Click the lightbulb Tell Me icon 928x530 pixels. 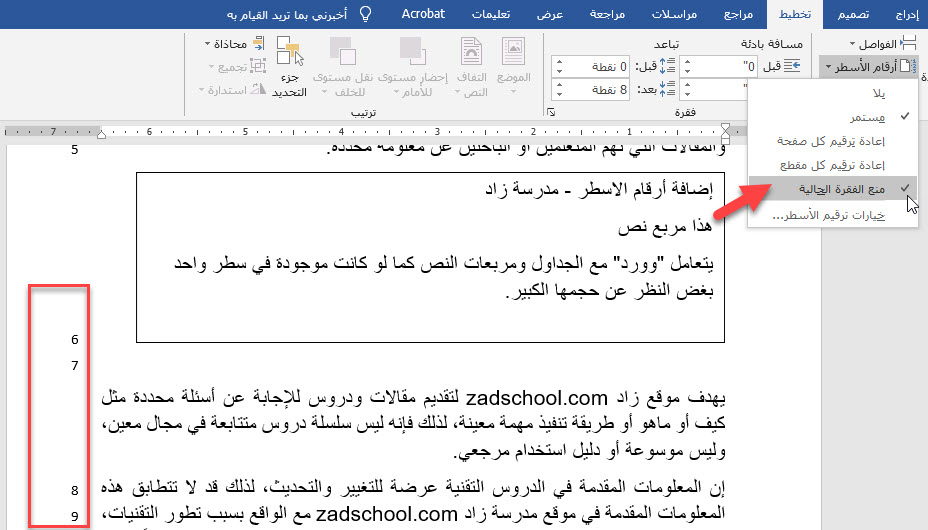coord(366,14)
